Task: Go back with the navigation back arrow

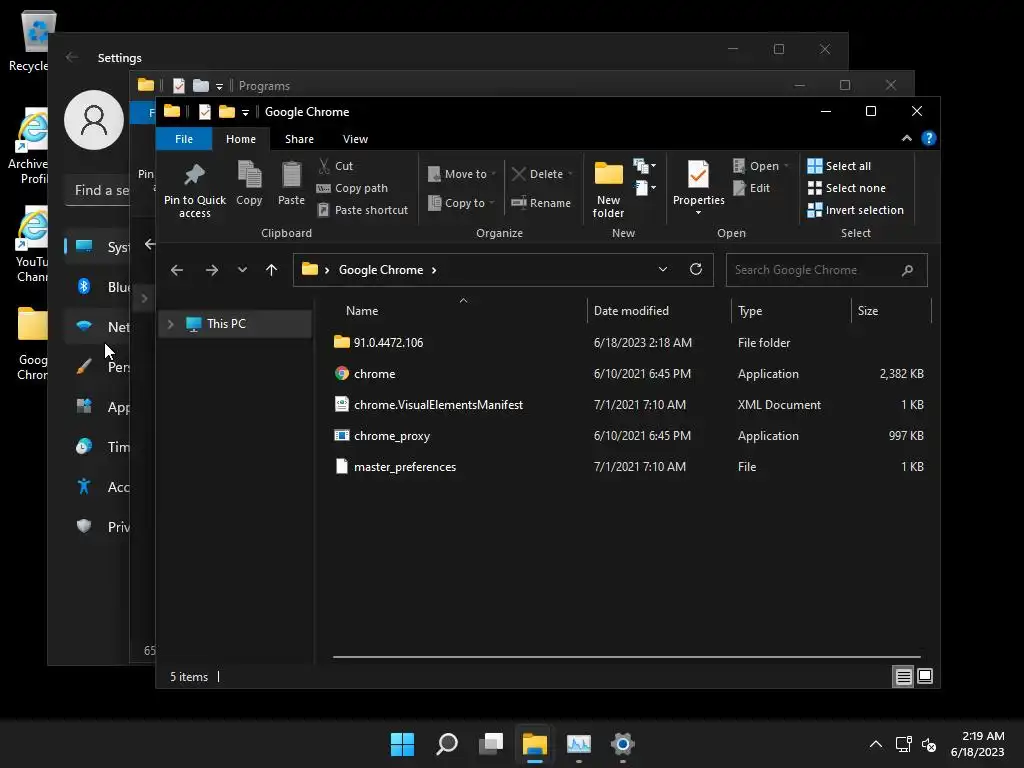Action: tap(177, 270)
